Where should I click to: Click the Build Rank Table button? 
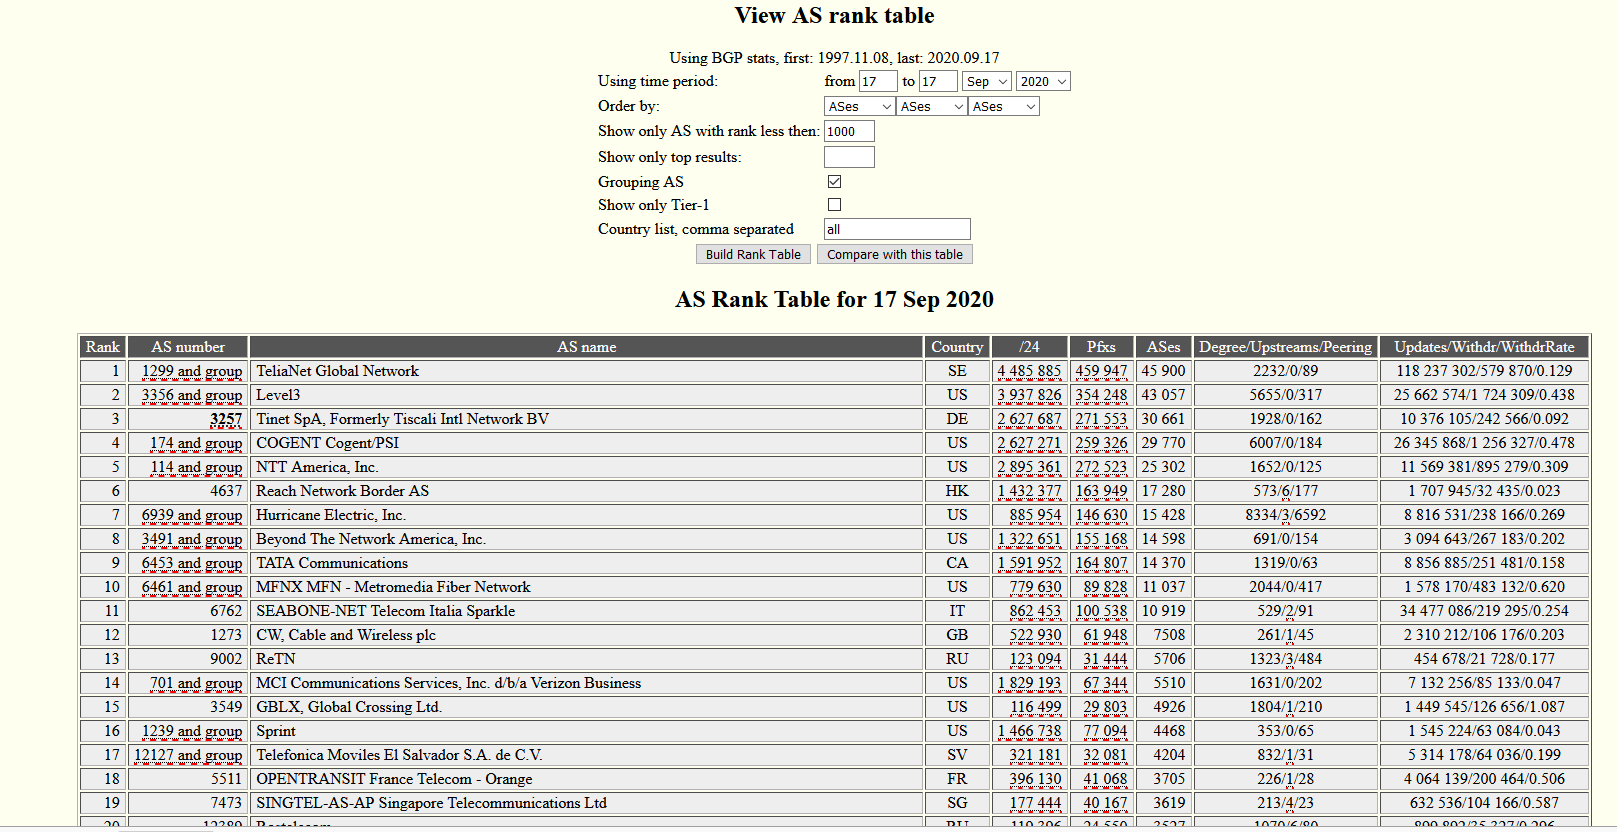[753, 254]
